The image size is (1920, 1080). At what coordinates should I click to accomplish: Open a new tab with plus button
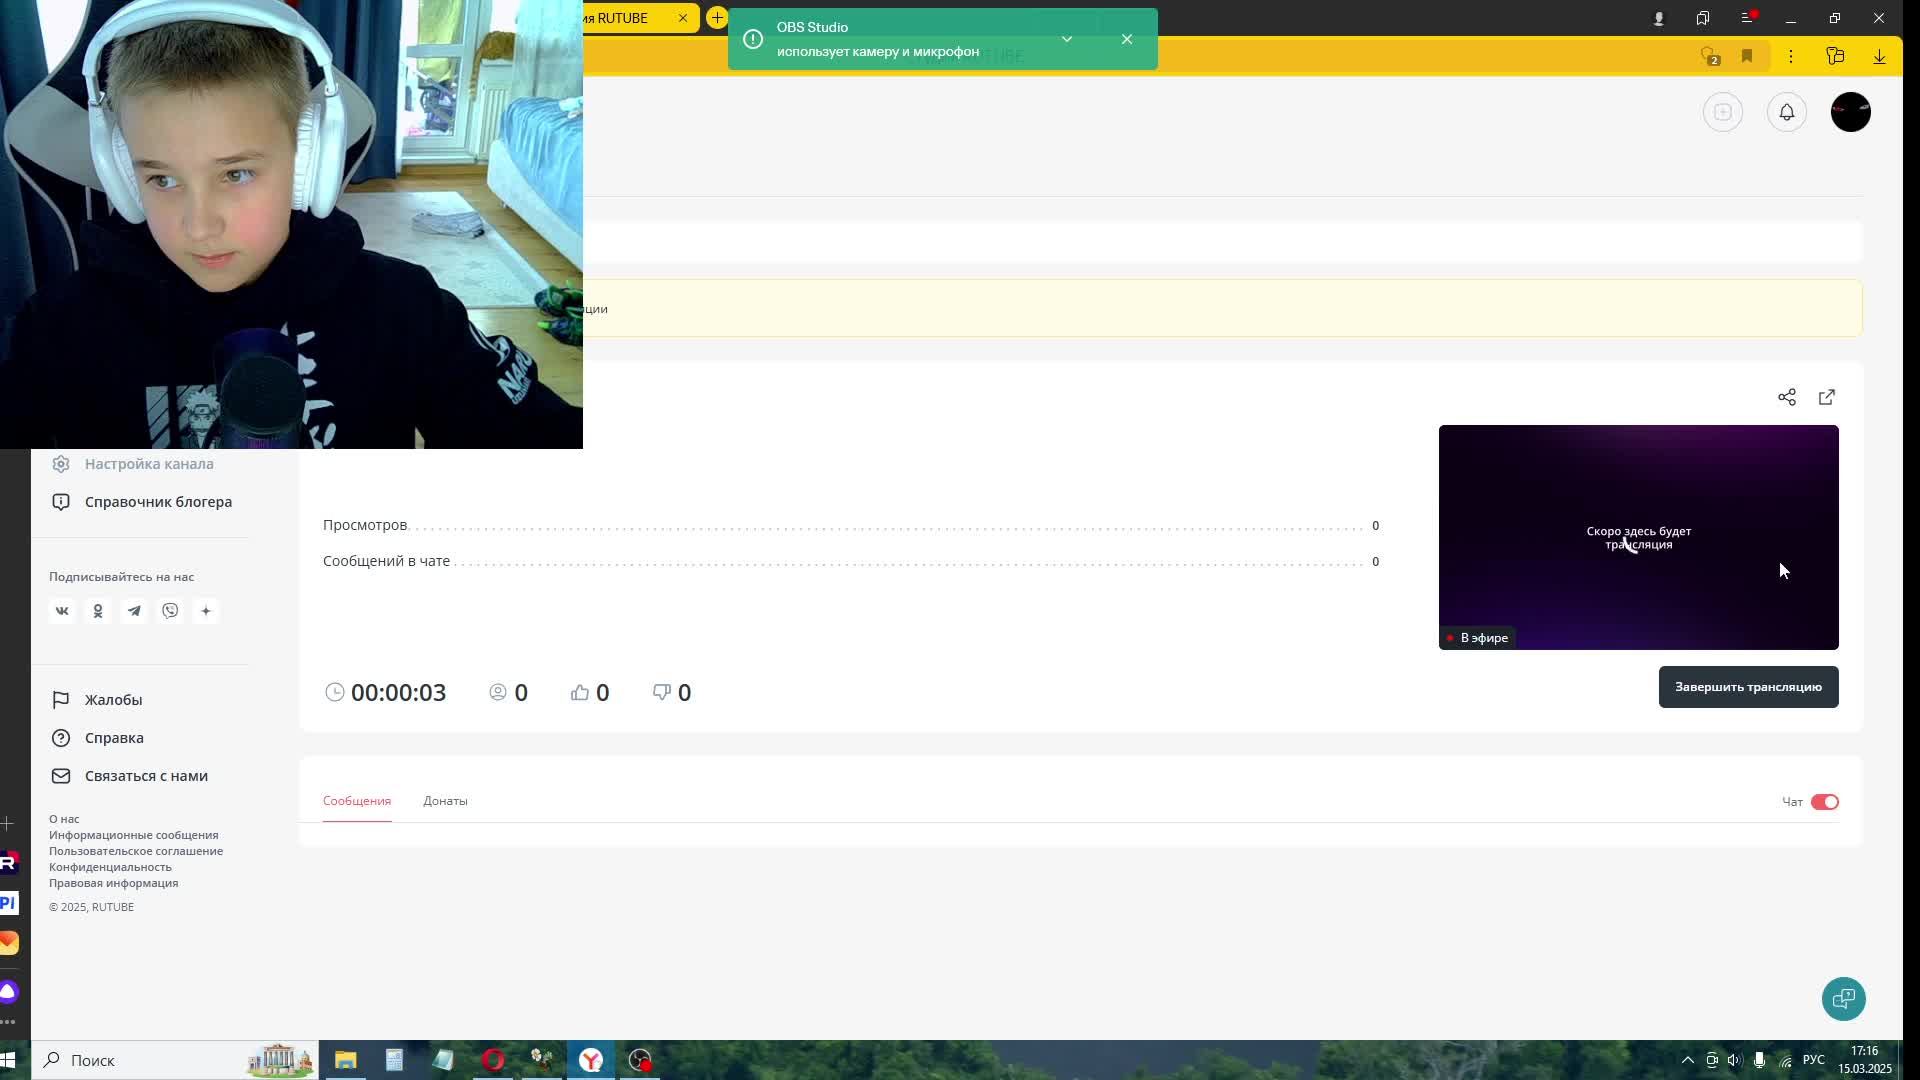pyautogui.click(x=717, y=18)
